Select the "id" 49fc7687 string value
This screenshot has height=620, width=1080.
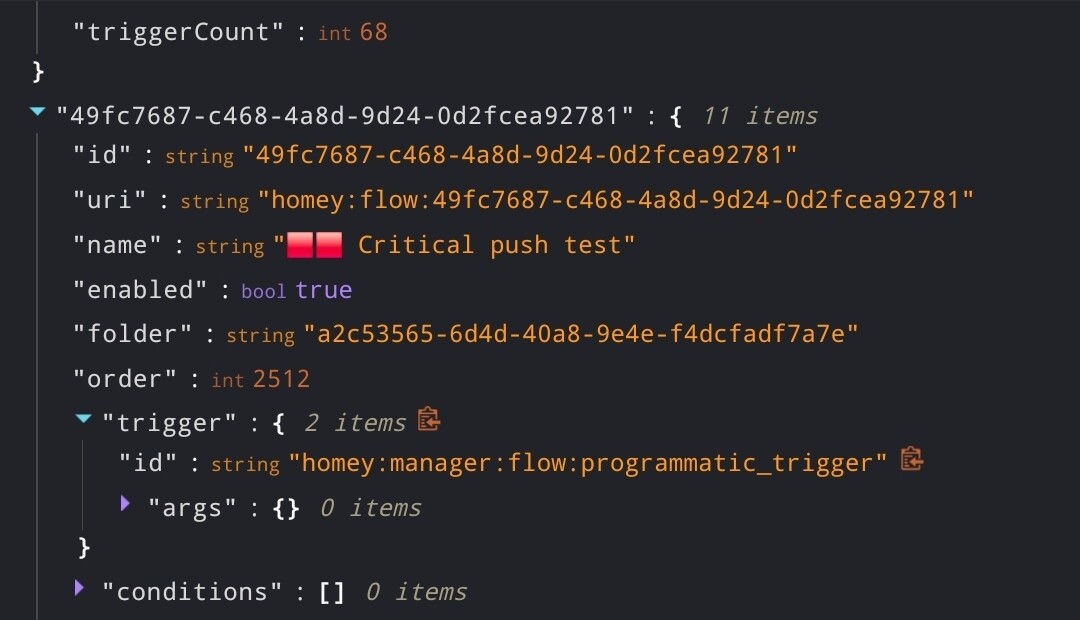pyautogui.click(x=519, y=155)
